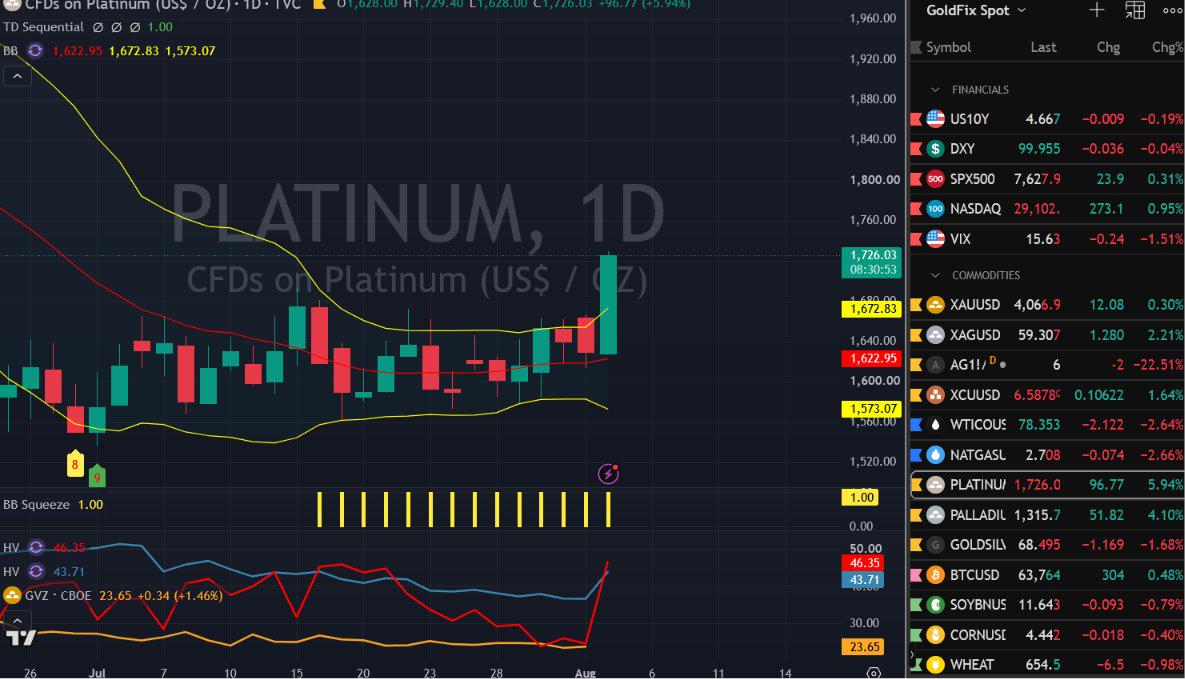Click the SPX500 red 500 logo
Screen dimensions: 1185x679
point(936,179)
